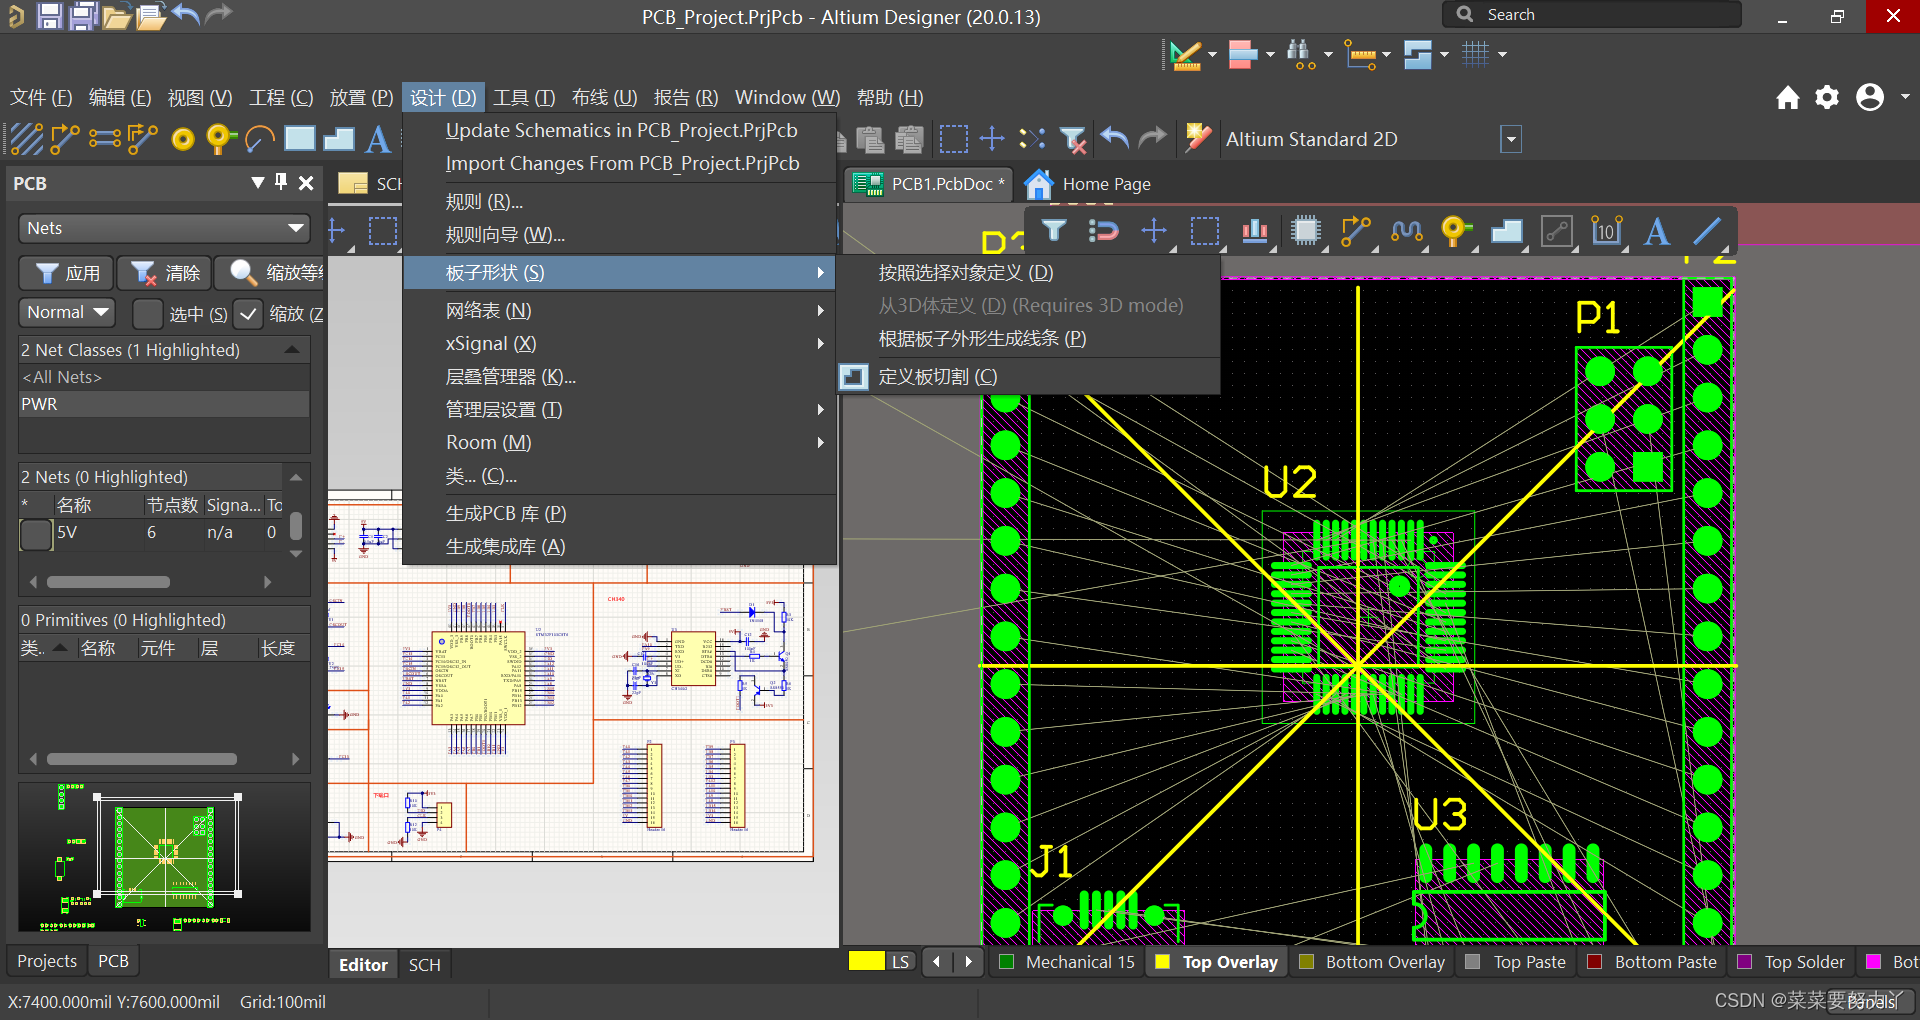This screenshot has height=1020, width=1920.
Task: Expand the measure tool dropdown arrow
Action: coord(1386,54)
